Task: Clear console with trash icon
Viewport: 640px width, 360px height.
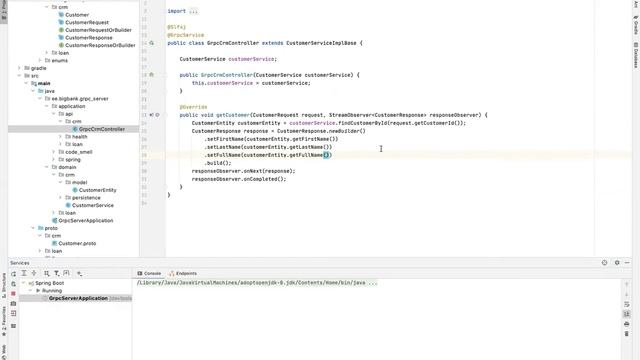Action: (x=627, y=334)
